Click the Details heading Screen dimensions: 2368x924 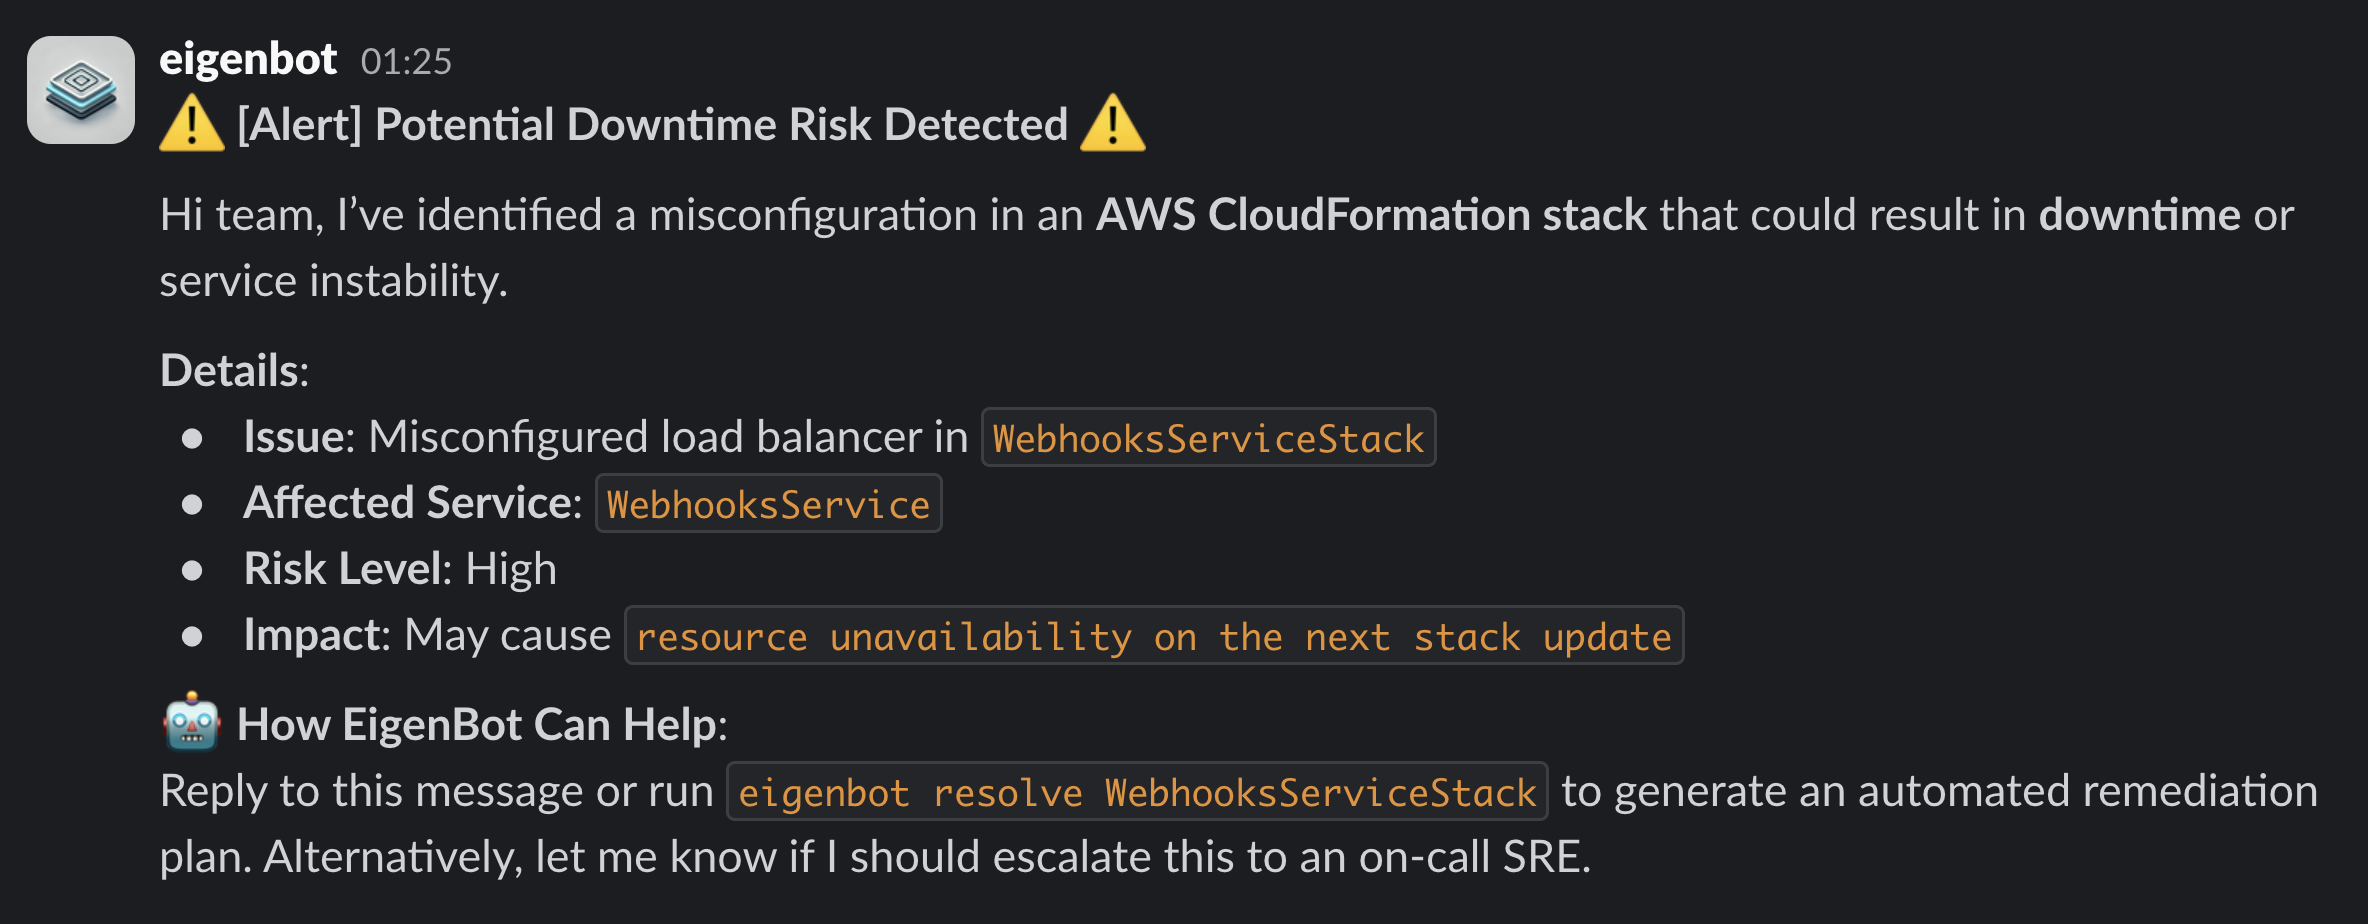point(235,371)
